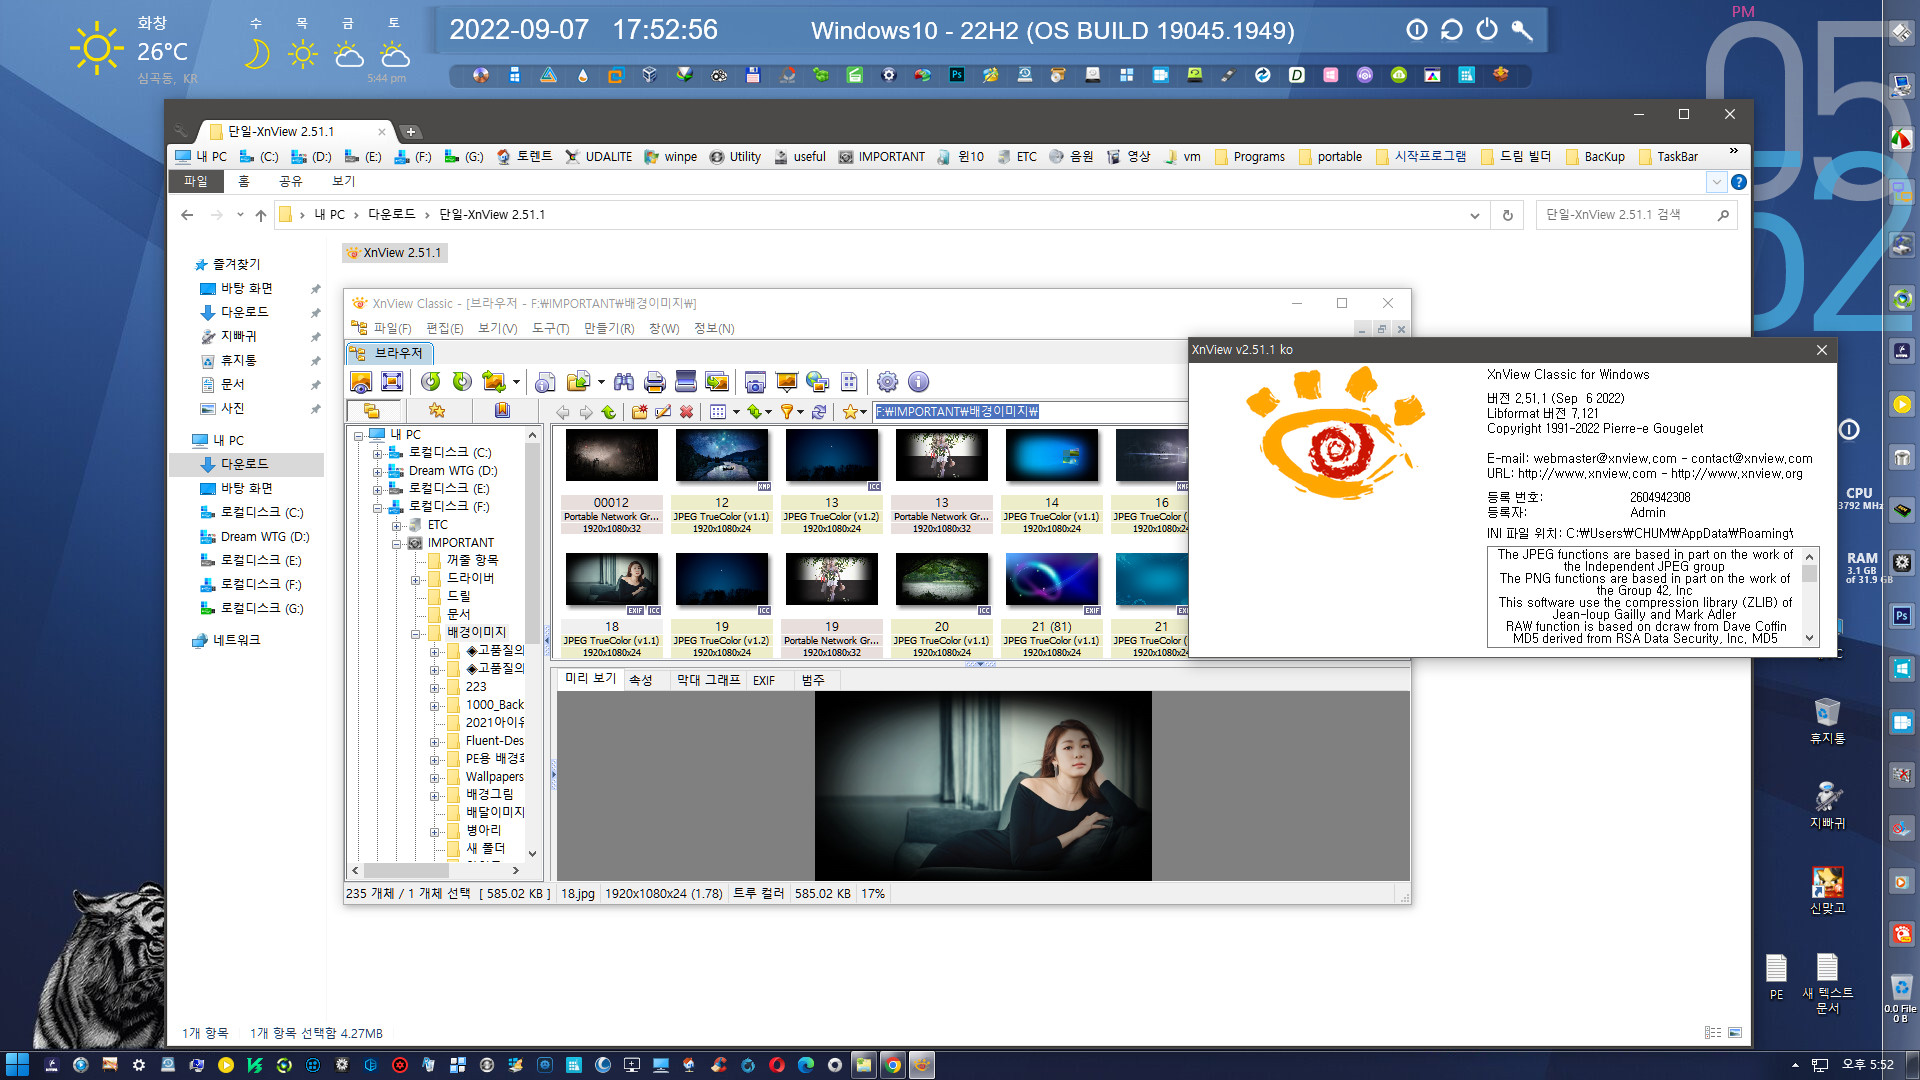The width and height of the screenshot is (1920, 1080).
Task: Rotate right using XnView toolbar icon
Action: coord(462,382)
